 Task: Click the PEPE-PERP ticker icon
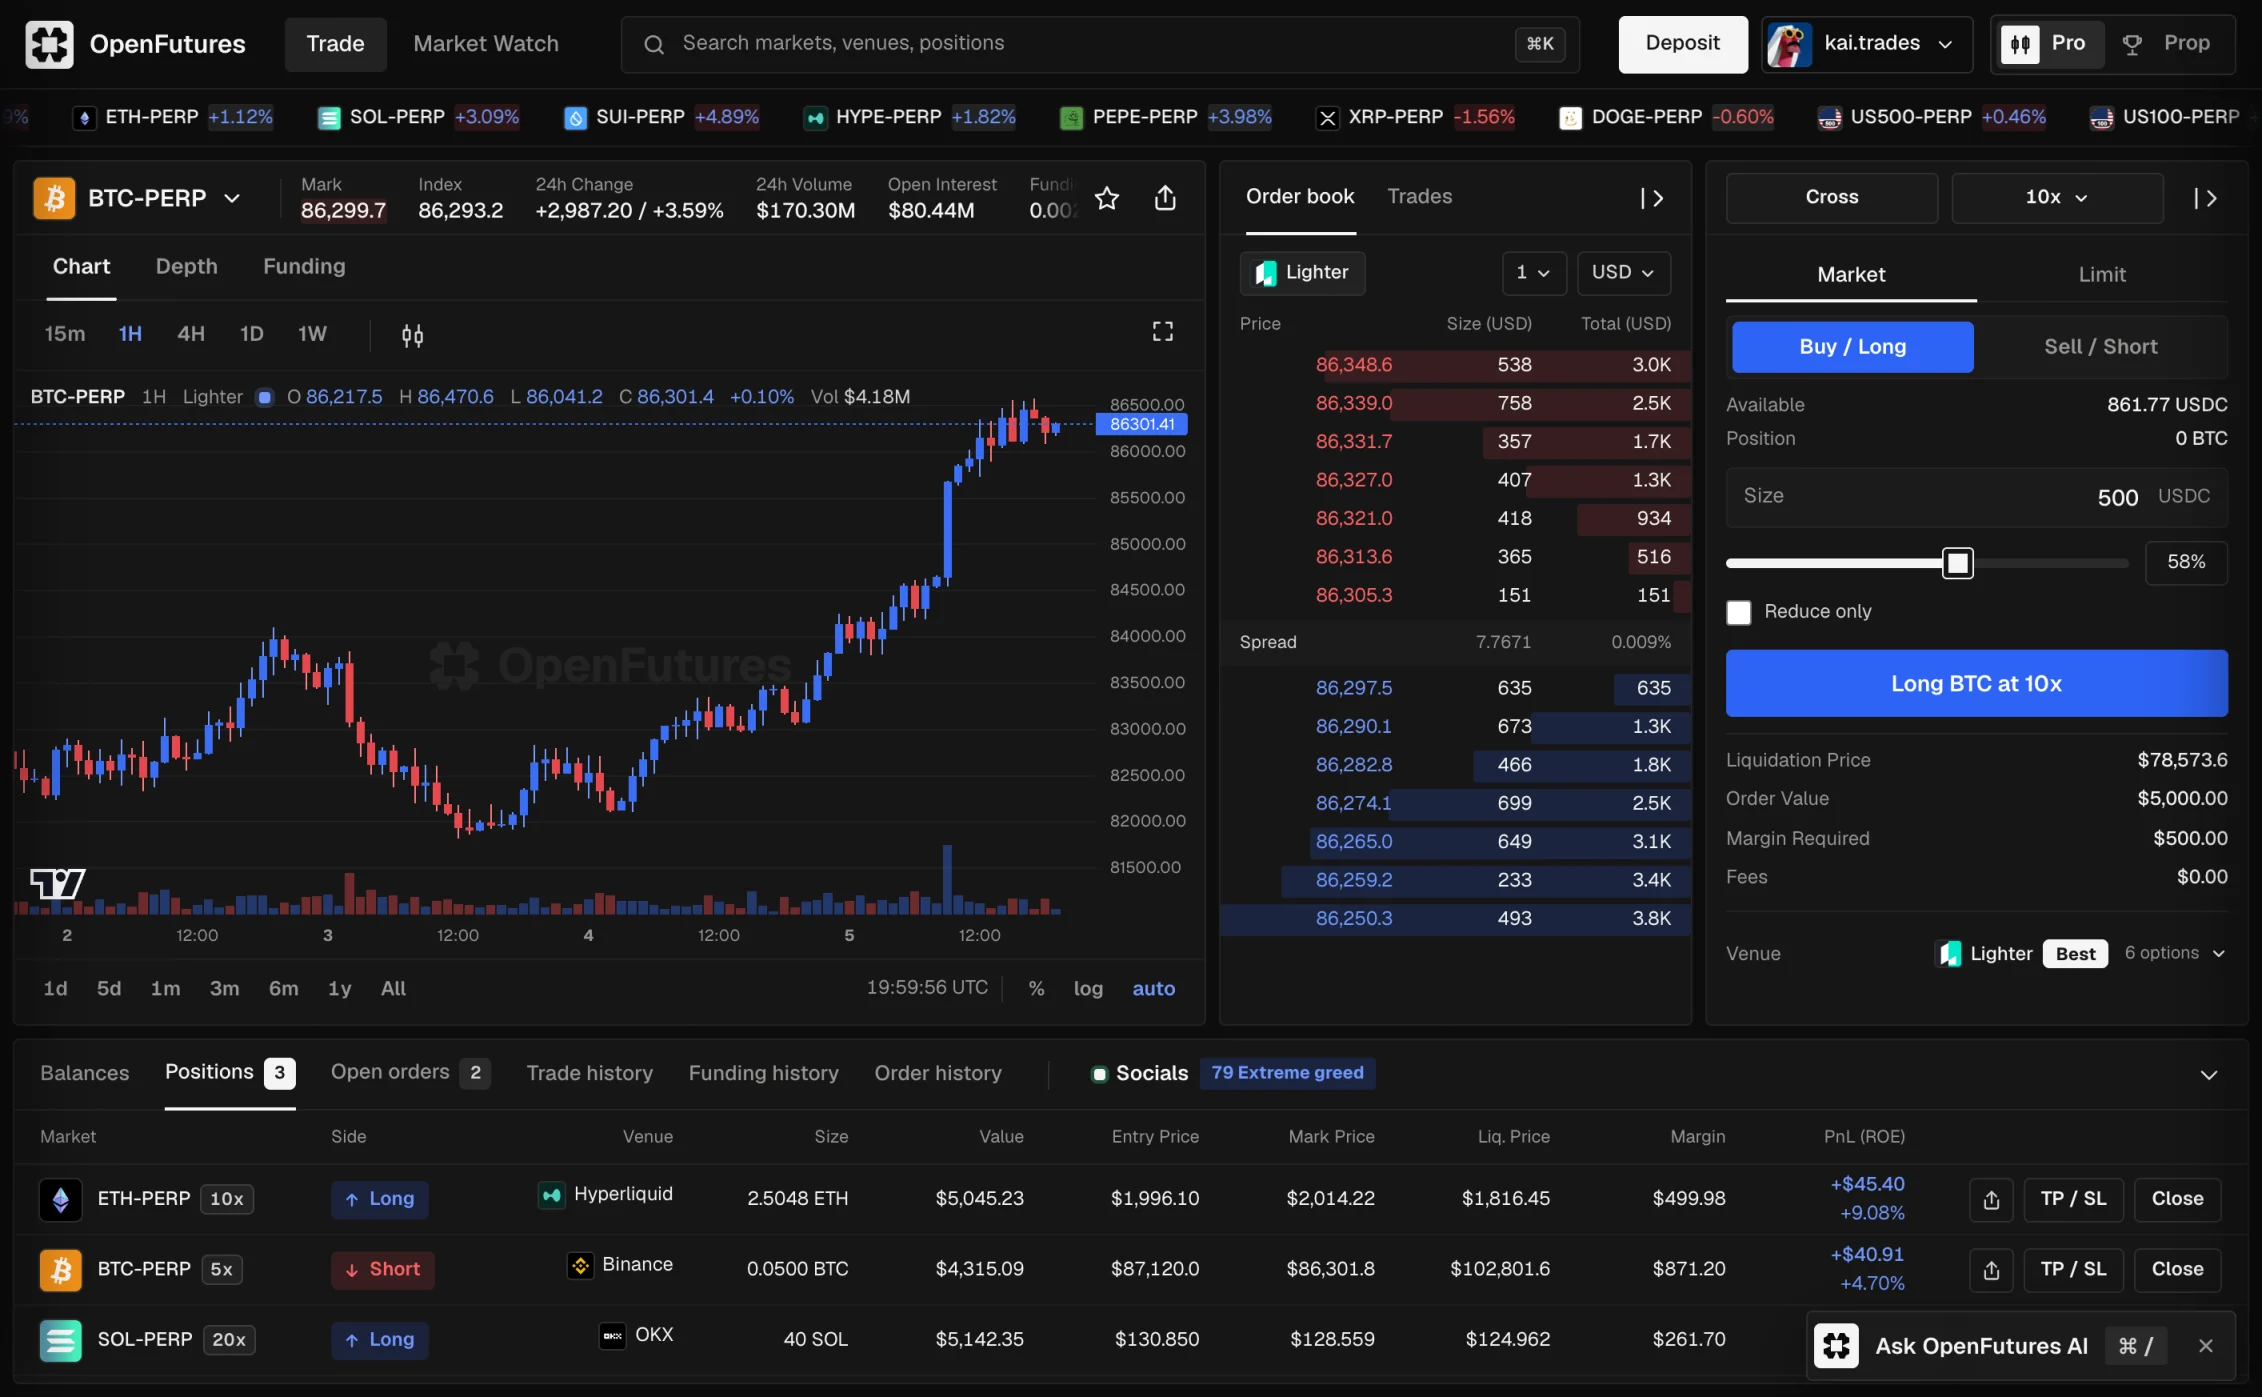tap(1071, 118)
